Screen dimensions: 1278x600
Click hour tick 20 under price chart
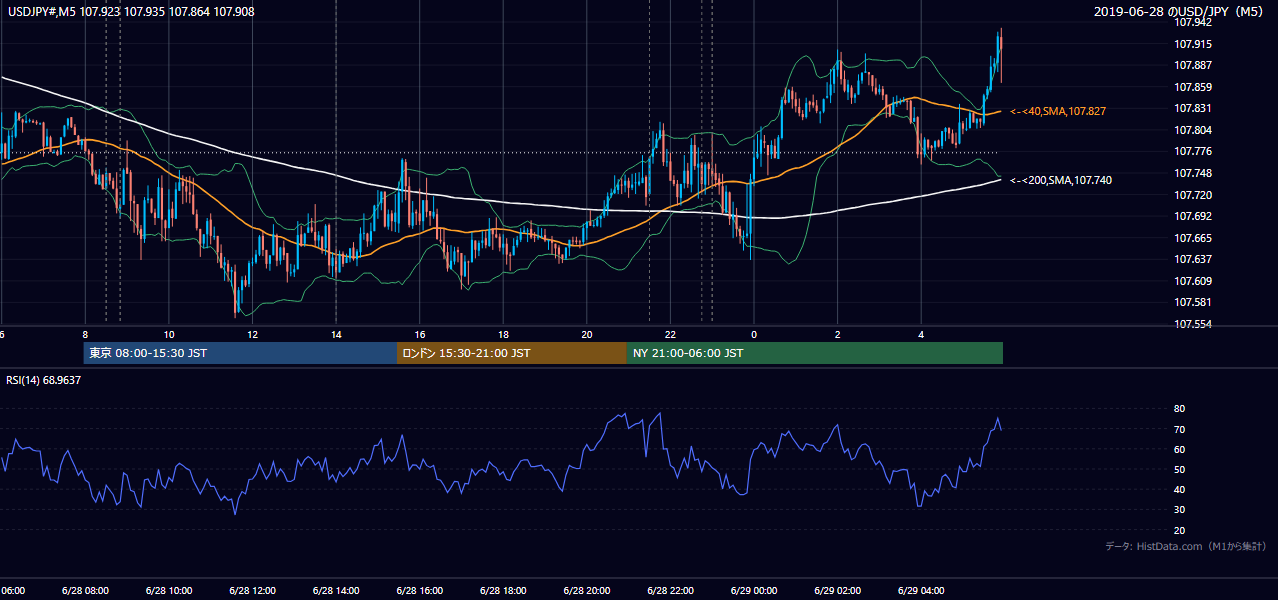click(586, 334)
